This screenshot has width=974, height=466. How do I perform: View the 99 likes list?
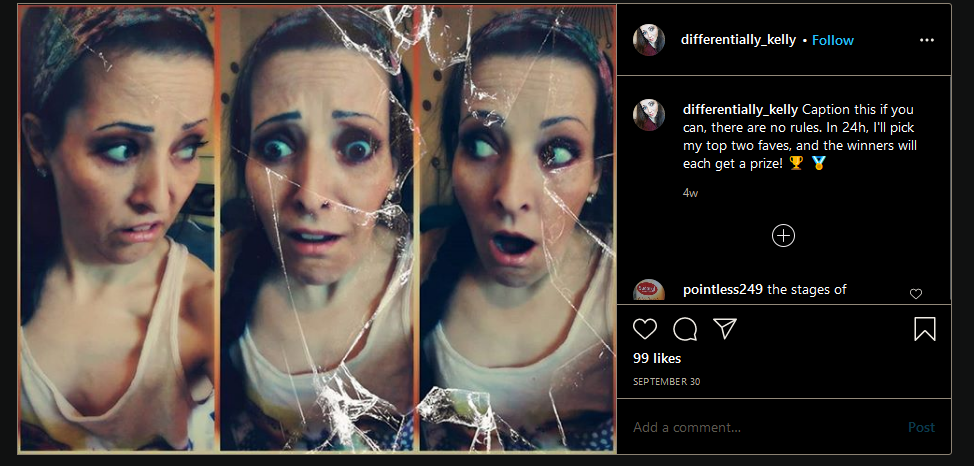[657, 359]
